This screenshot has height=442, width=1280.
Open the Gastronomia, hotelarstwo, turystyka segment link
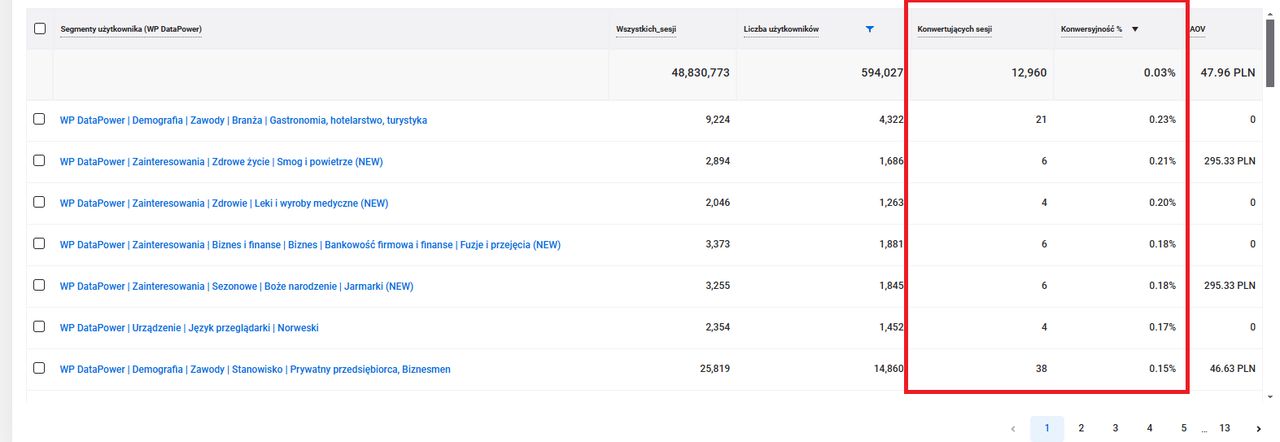[244, 120]
